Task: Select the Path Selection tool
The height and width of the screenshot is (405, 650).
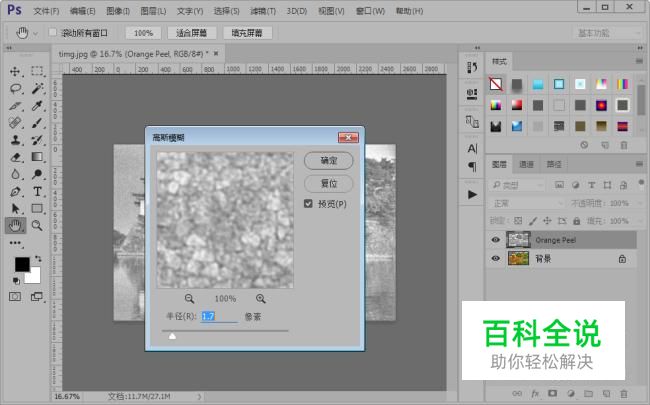Action: pyautogui.click(x=15, y=208)
